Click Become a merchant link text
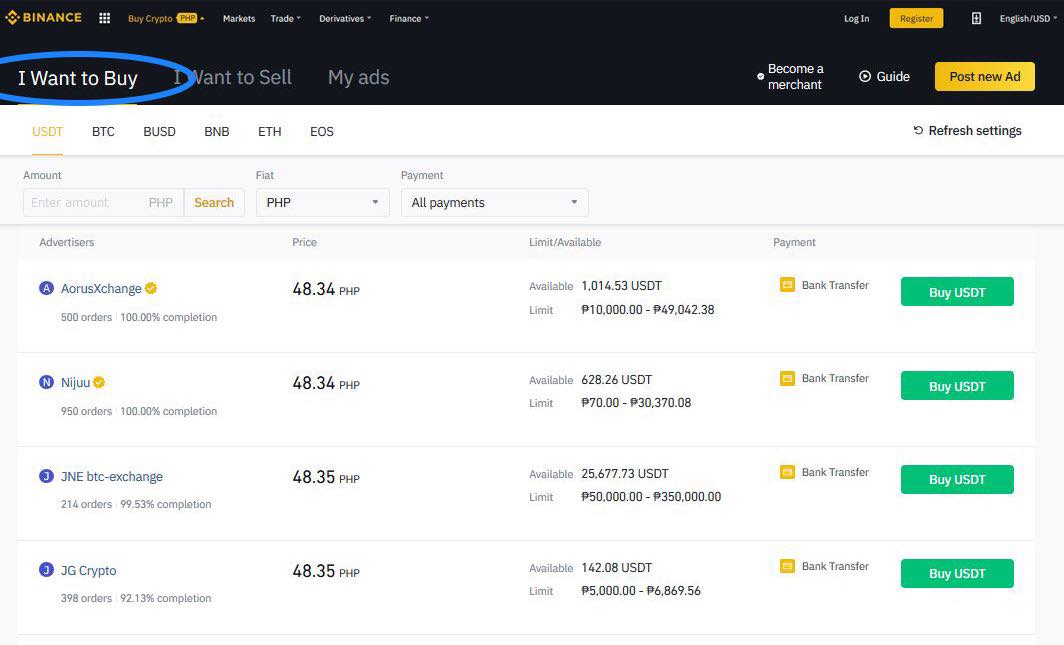 (x=795, y=77)
